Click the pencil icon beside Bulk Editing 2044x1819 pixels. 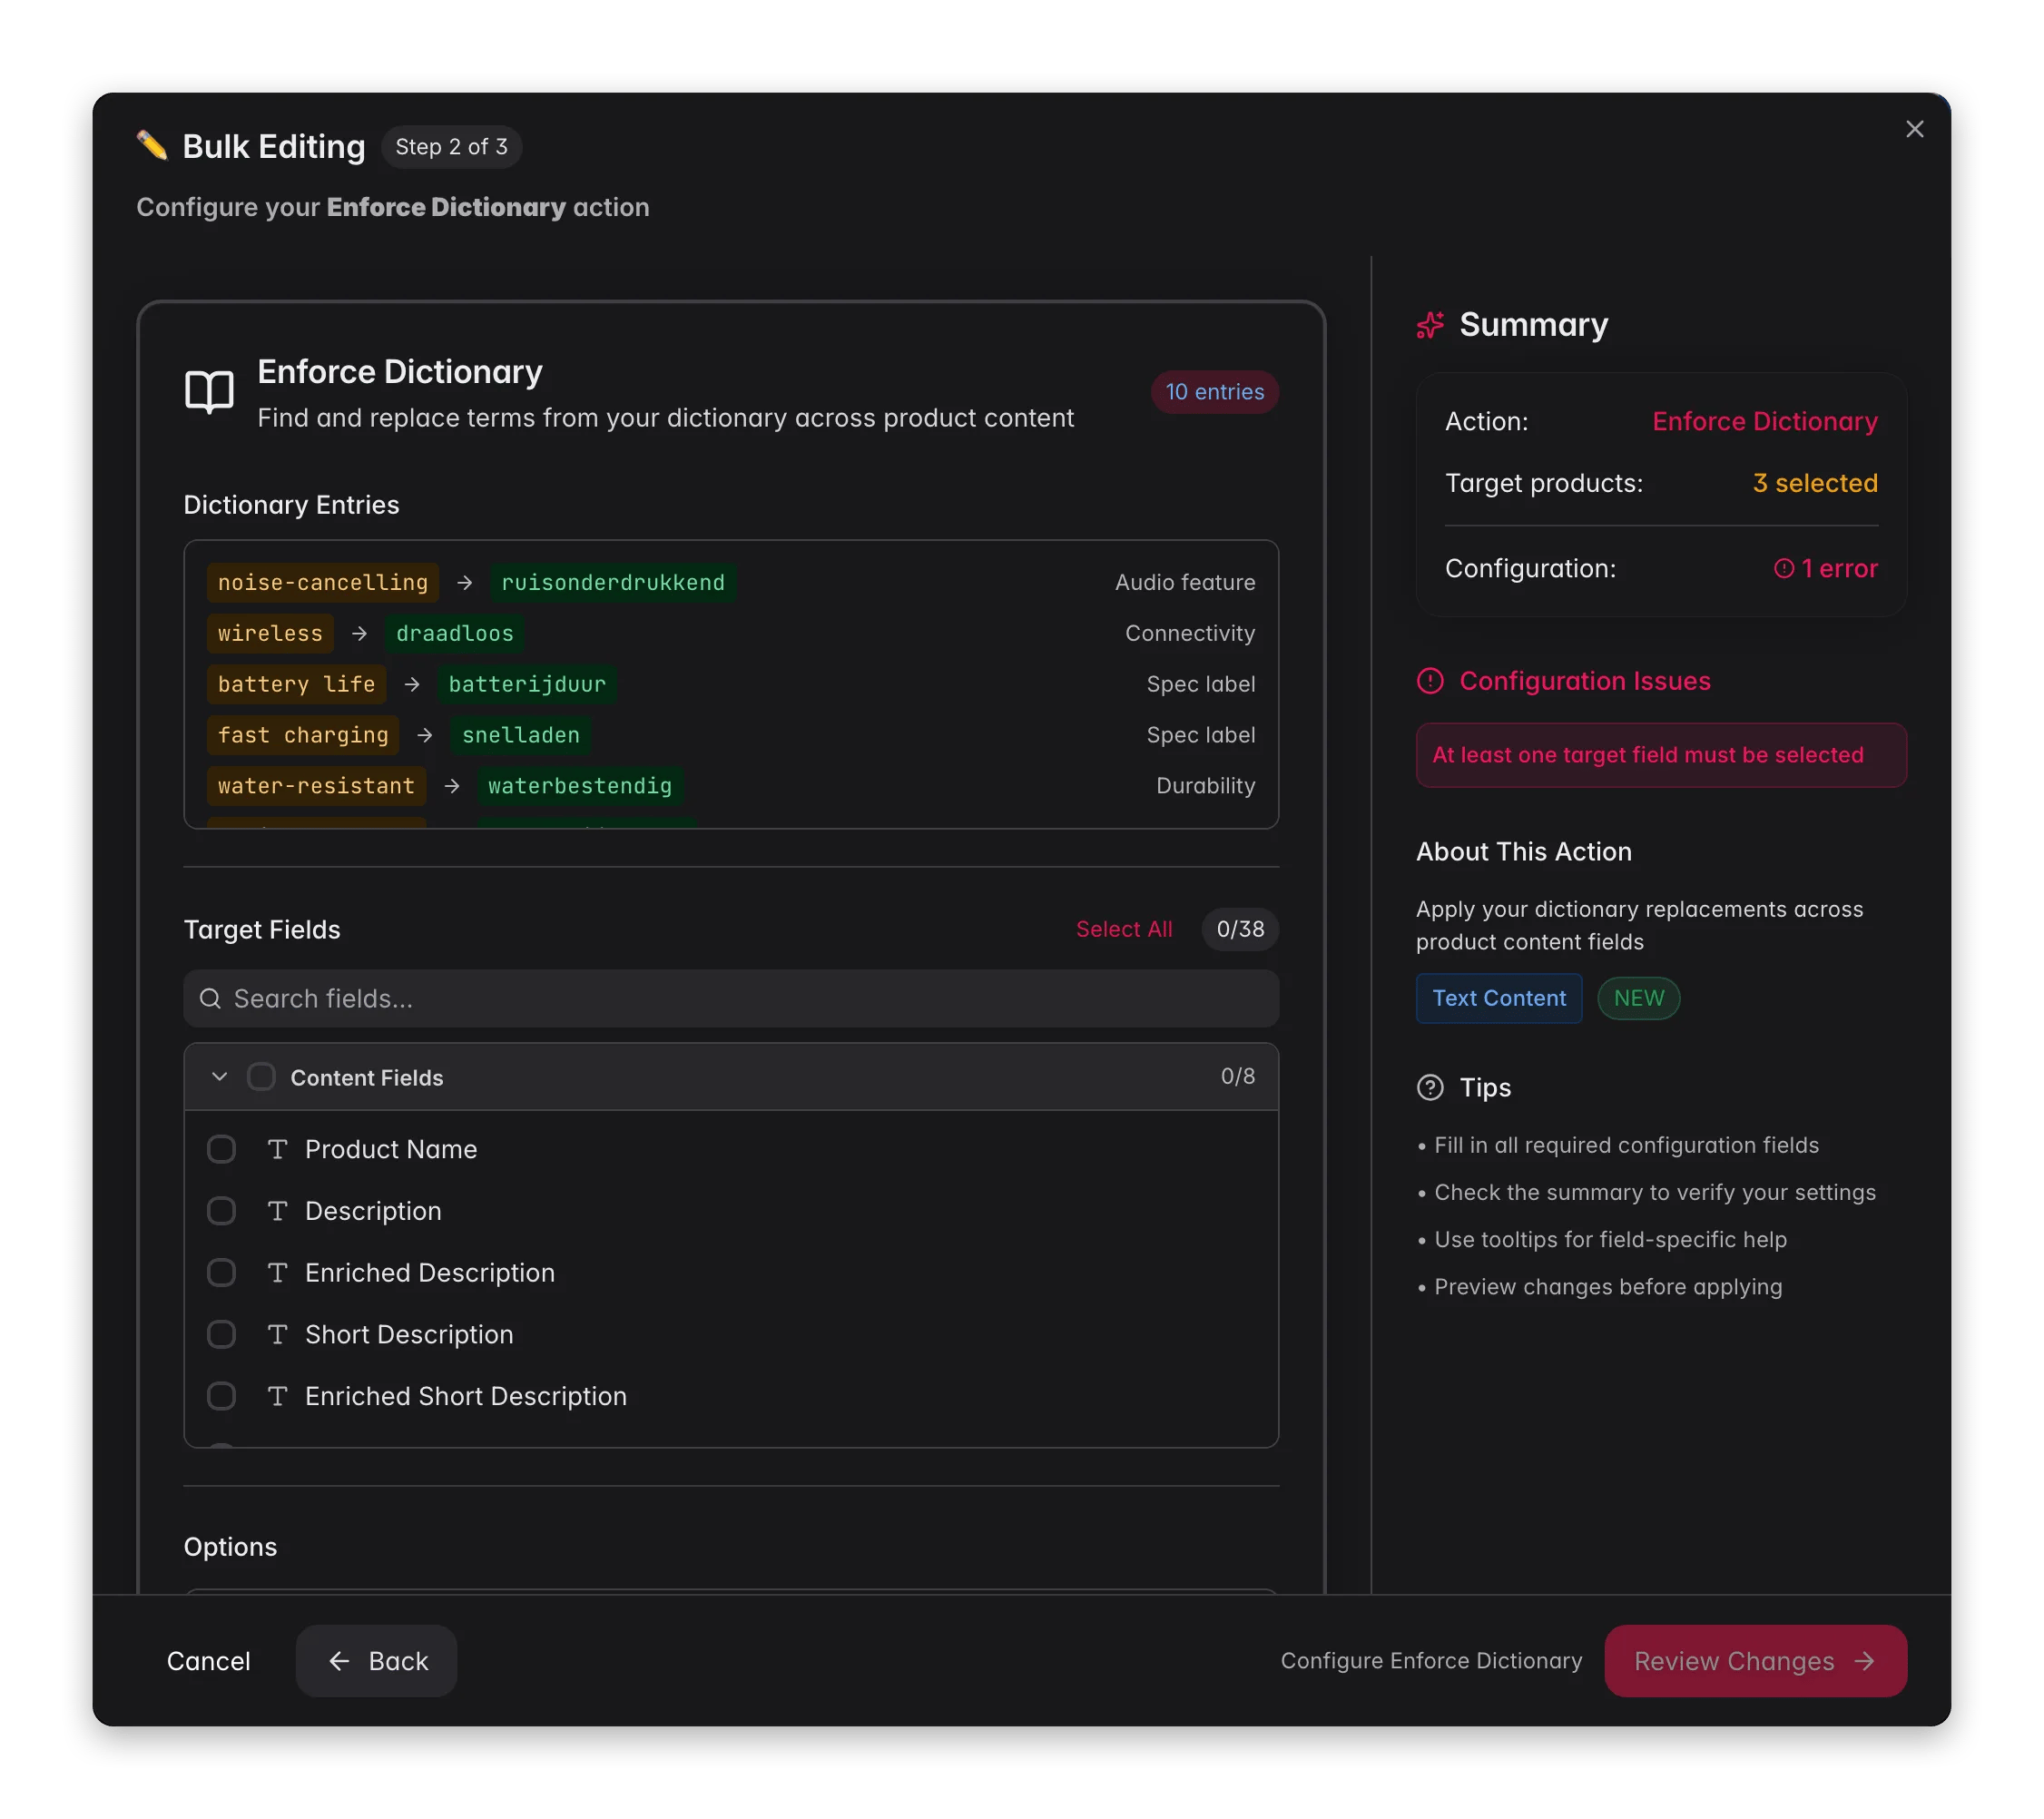tap(152, 146)
